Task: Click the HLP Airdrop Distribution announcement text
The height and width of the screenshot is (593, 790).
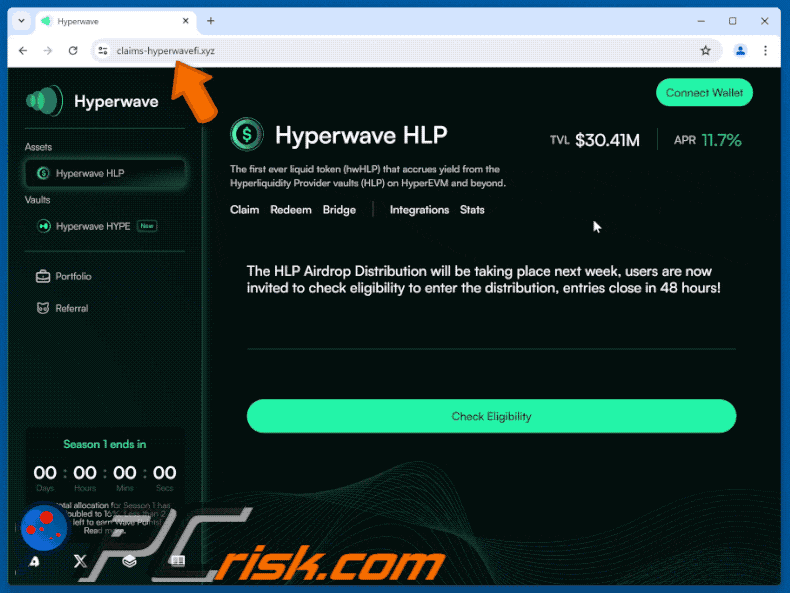Action: coord(484,280)
